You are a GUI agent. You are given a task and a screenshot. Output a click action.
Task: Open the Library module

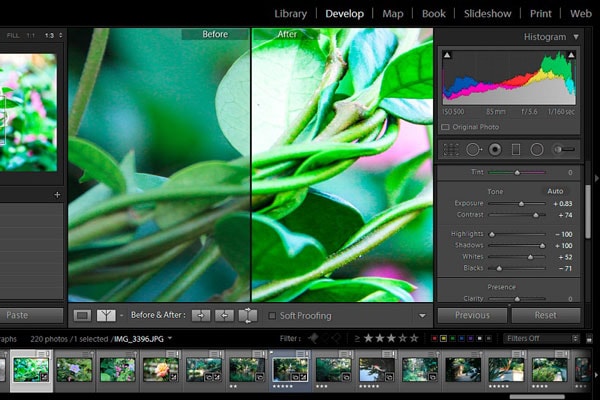(x=290, y=14)
